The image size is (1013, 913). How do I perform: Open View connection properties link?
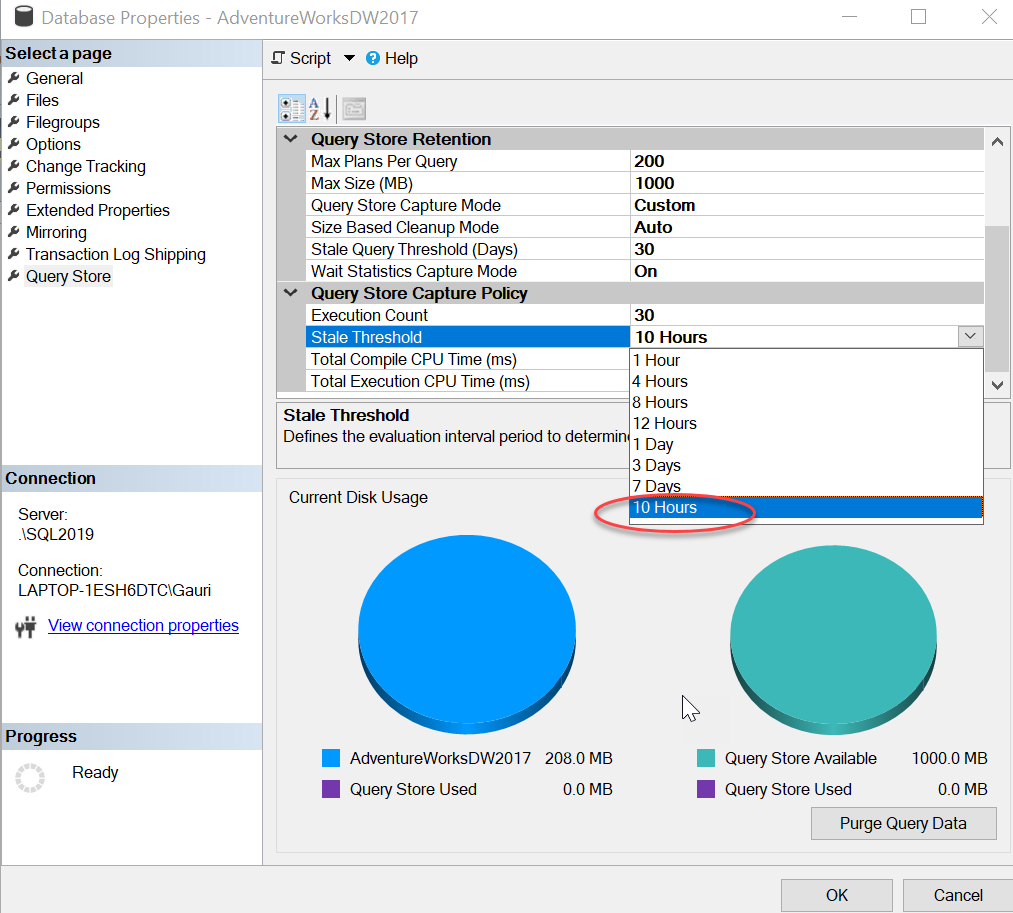point(143,625)
